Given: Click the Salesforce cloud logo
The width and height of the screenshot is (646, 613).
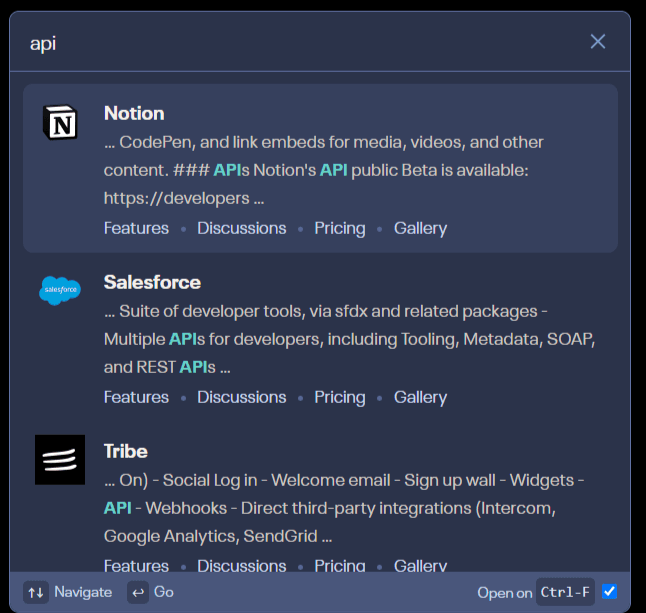Looking at the screenshot, I should 60,291.
